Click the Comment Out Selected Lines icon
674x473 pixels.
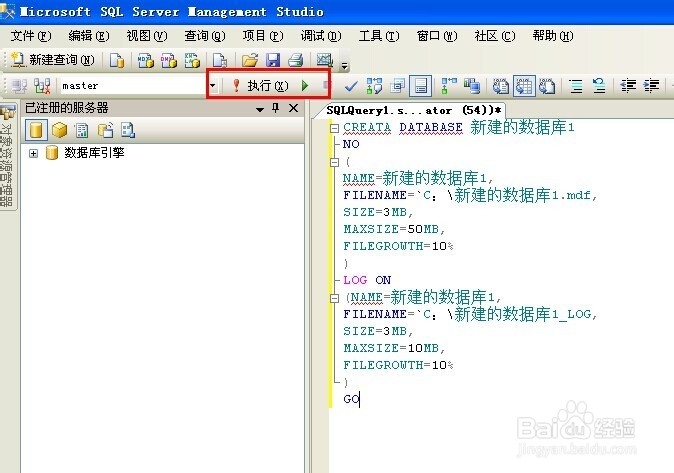click(576, 86)
